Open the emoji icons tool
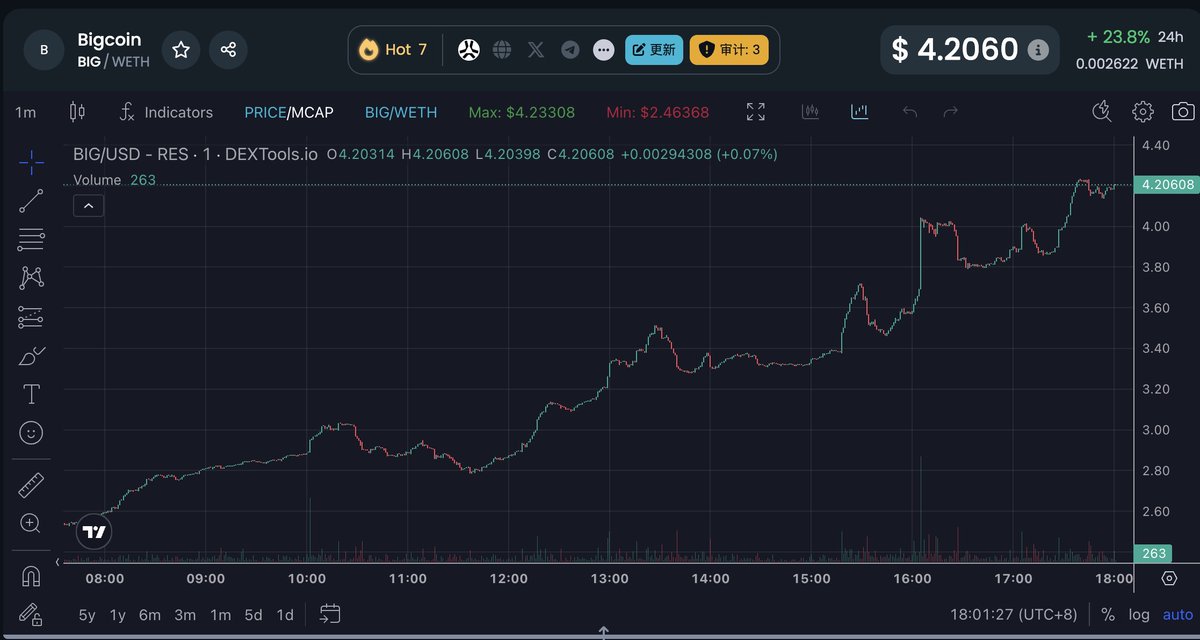 [x=31, y=433]
